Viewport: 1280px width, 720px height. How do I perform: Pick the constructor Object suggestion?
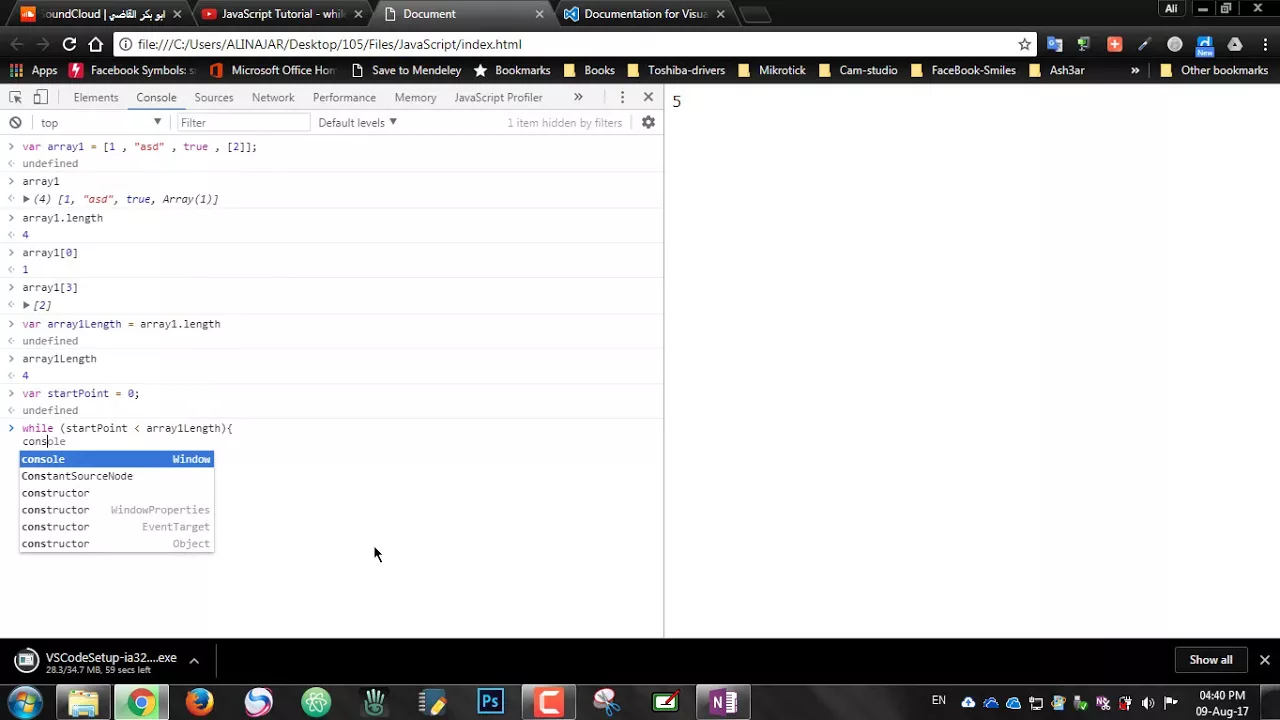pos(116,544)
